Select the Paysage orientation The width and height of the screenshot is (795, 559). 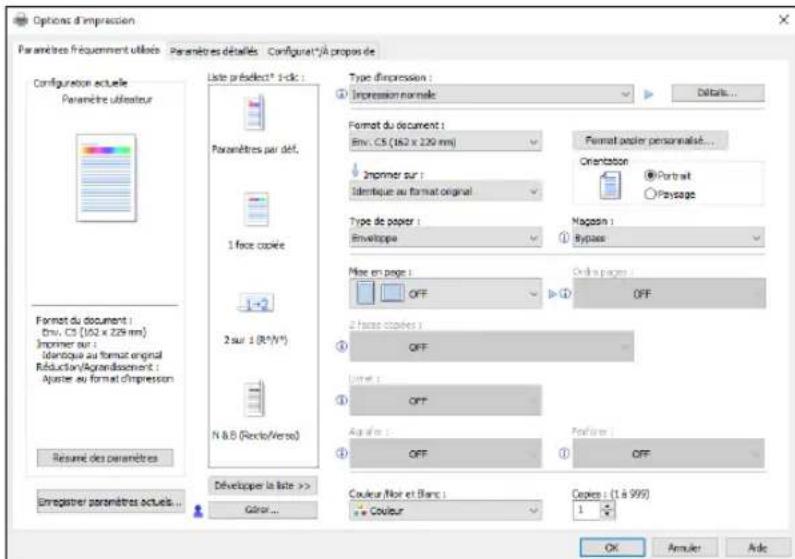click(x=670, y=194)
